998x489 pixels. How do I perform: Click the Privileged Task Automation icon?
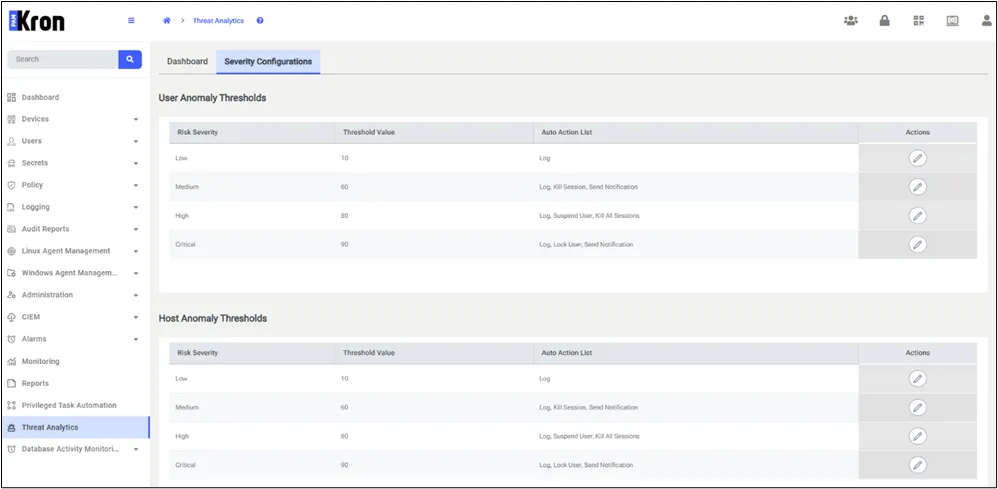tap(11, 405)
